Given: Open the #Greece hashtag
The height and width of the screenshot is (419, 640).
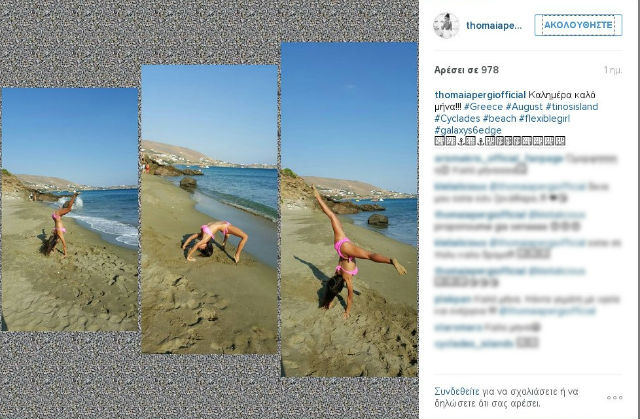Looking at the screenshot, I should tap(483, 106).
